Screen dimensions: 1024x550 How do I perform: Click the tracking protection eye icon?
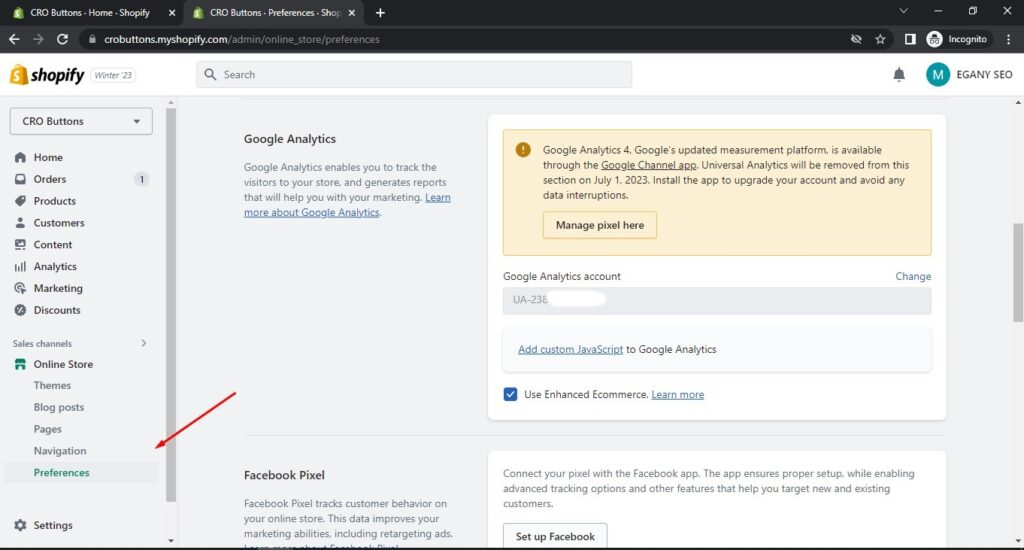pos(856,39)
